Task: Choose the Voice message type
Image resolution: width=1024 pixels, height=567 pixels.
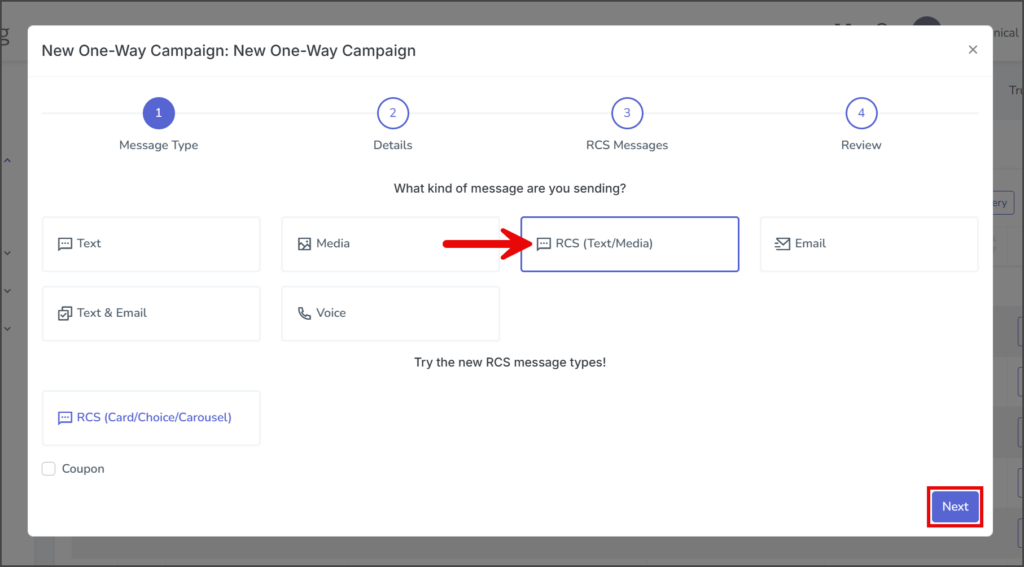Action: (x=391, y=314)
